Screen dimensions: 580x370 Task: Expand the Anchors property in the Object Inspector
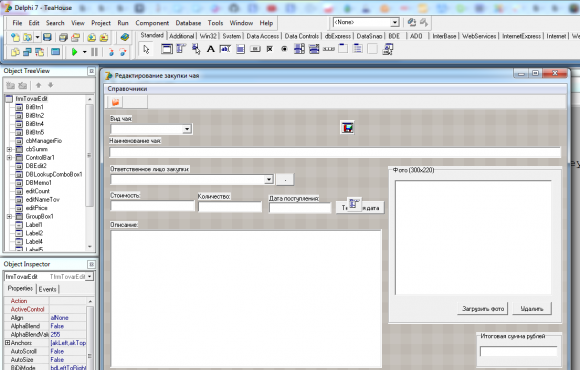click(7, 343)
